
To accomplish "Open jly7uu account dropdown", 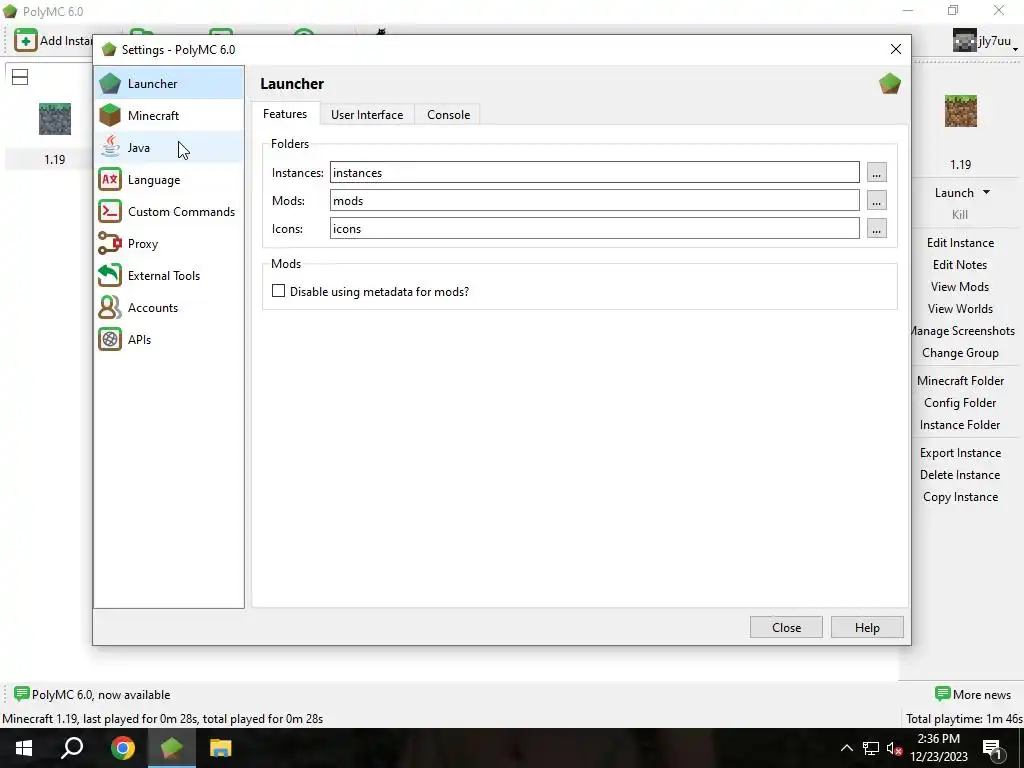I will (985, 41).
